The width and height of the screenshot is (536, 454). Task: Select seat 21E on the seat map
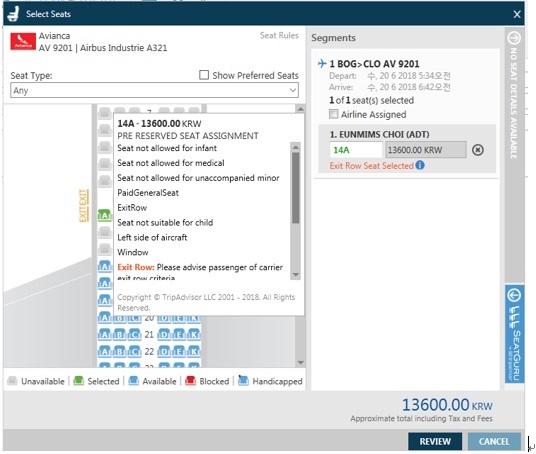coord(179,334)
